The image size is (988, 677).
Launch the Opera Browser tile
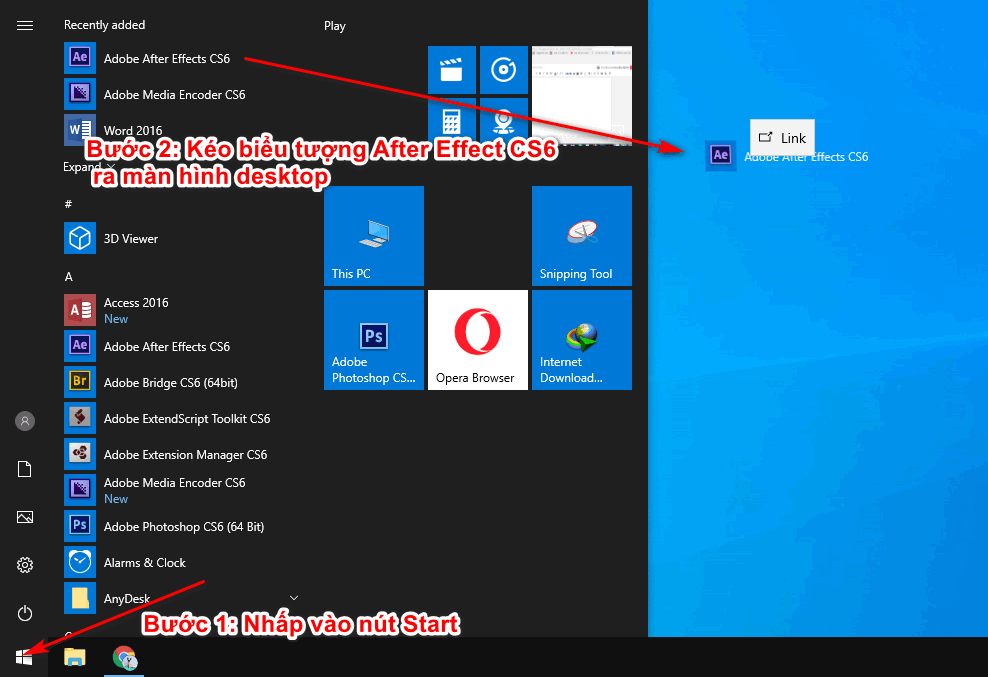coord(478,340)
